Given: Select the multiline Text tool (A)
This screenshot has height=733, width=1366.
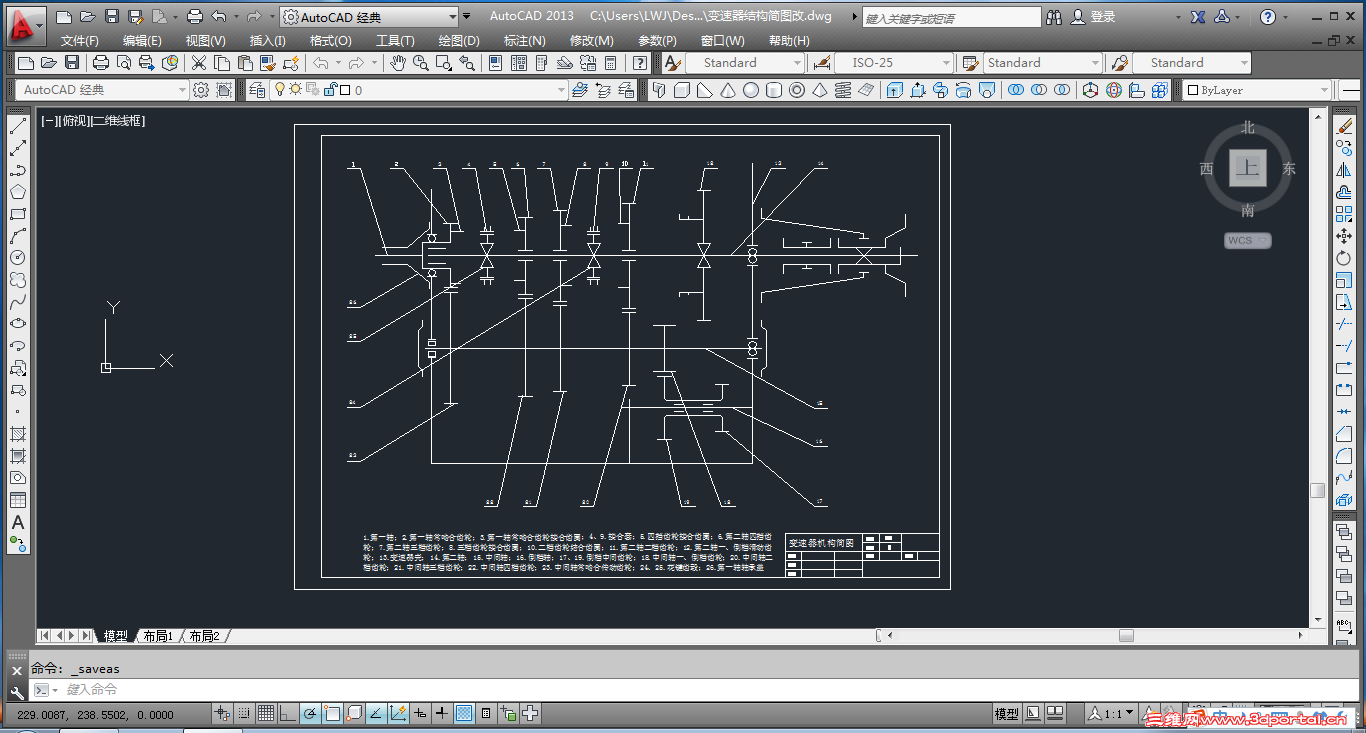Looking at the screenshot, I should (x=18, y=522).
